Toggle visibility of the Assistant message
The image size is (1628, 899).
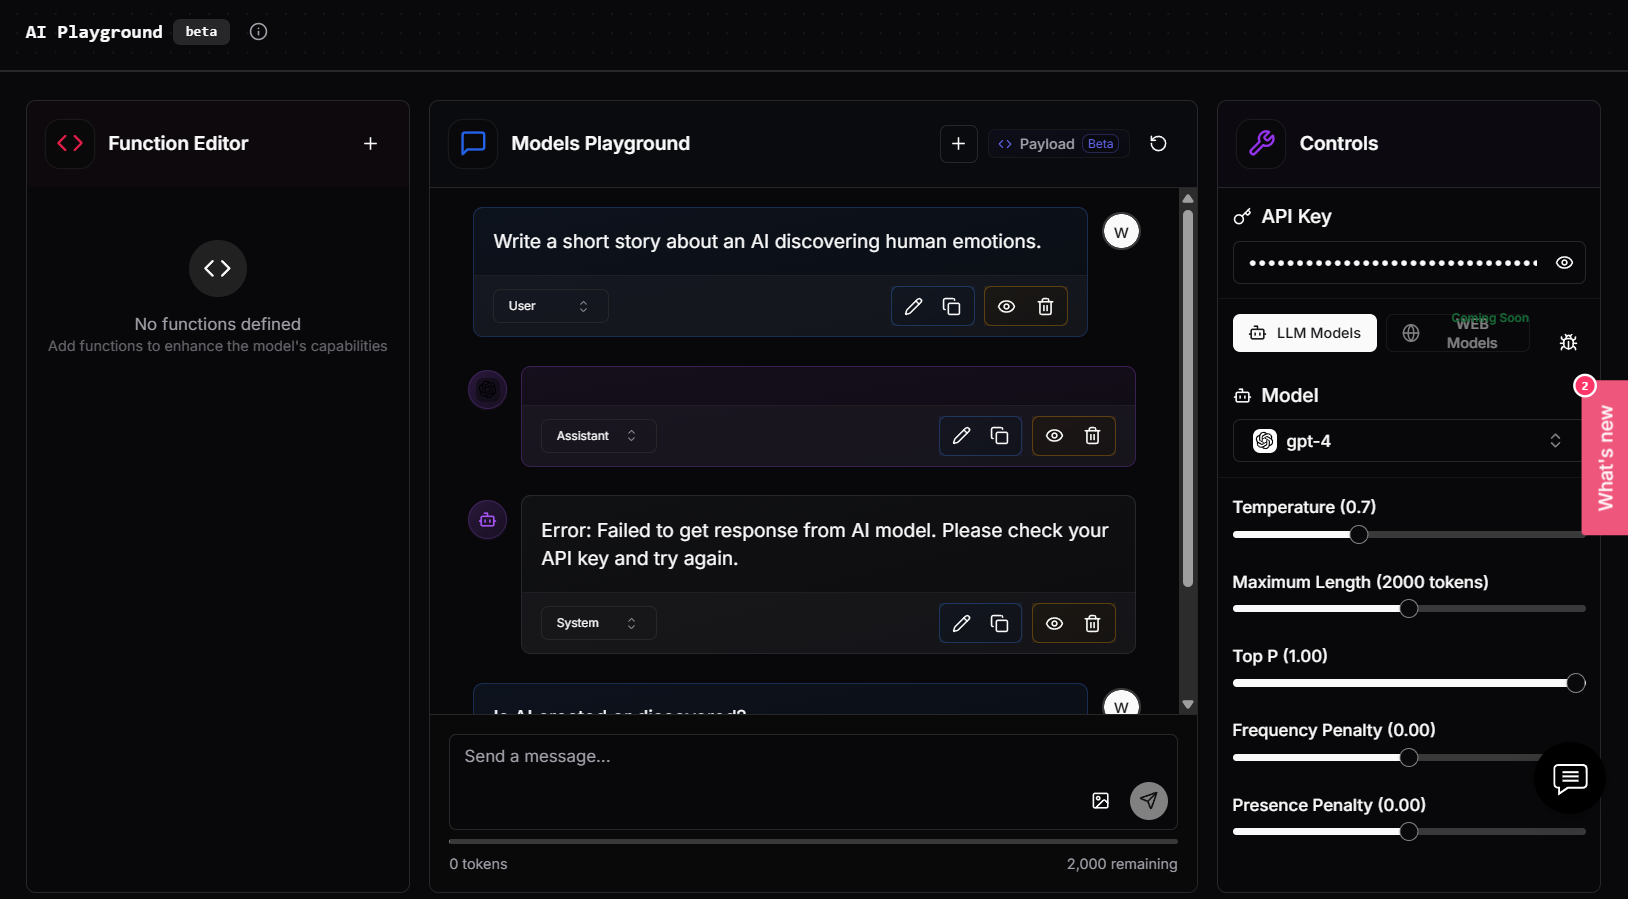tap(1054, 436)
